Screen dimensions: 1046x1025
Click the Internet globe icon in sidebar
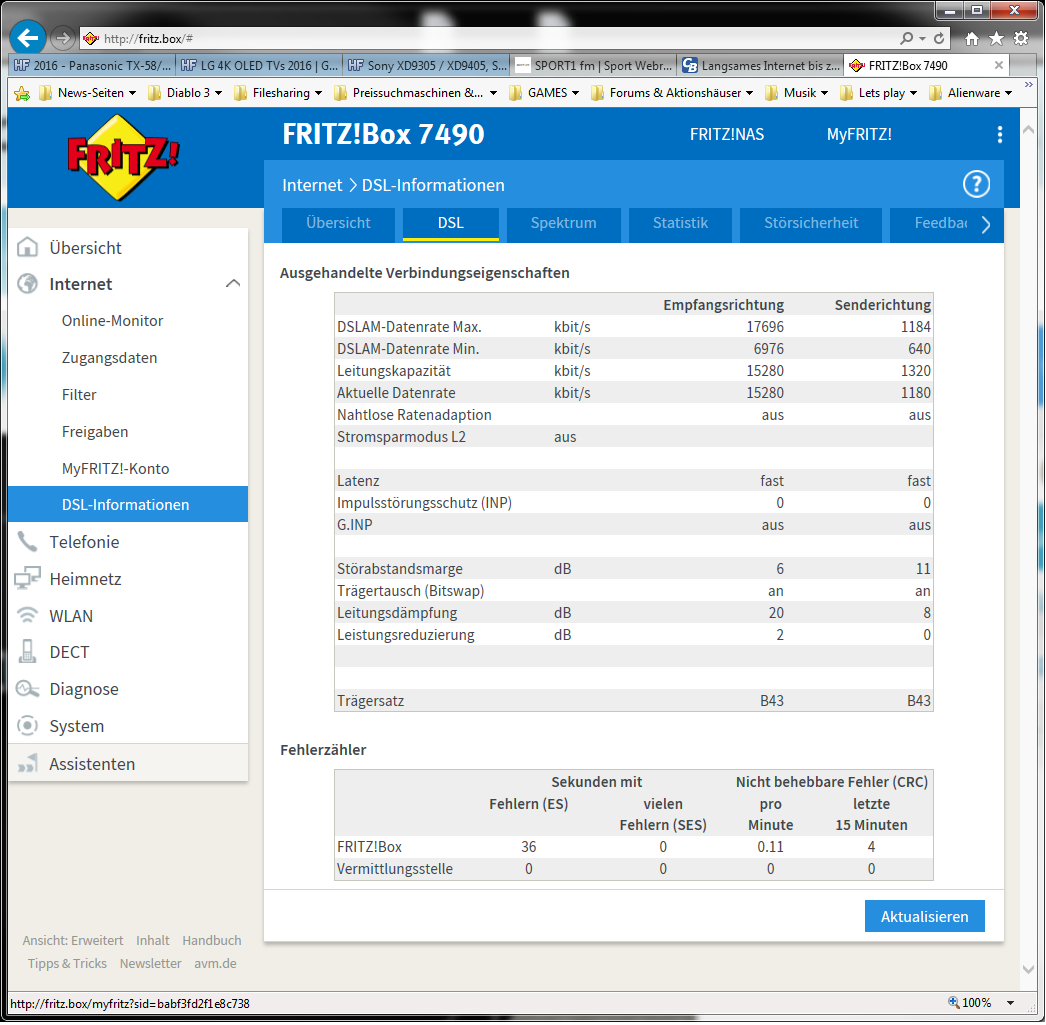[27, 284]
